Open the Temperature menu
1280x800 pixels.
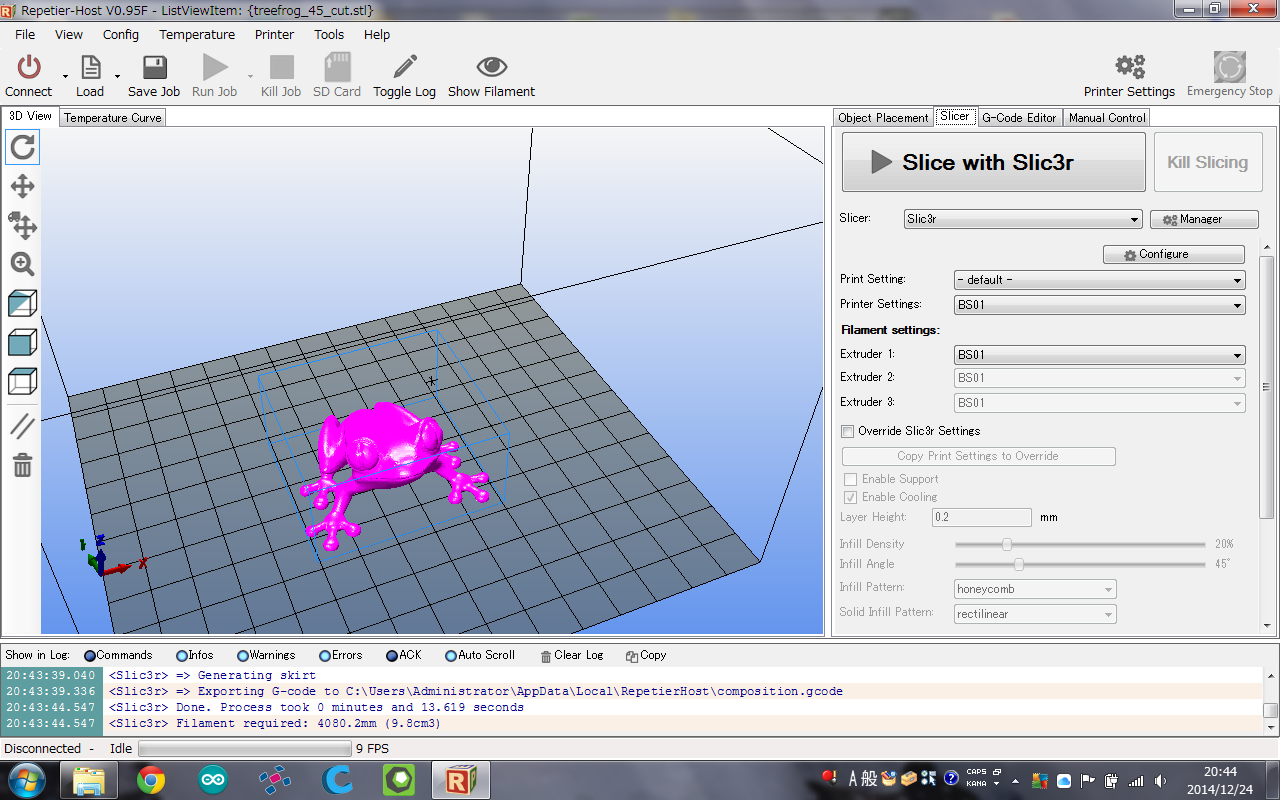click(197, 34)
